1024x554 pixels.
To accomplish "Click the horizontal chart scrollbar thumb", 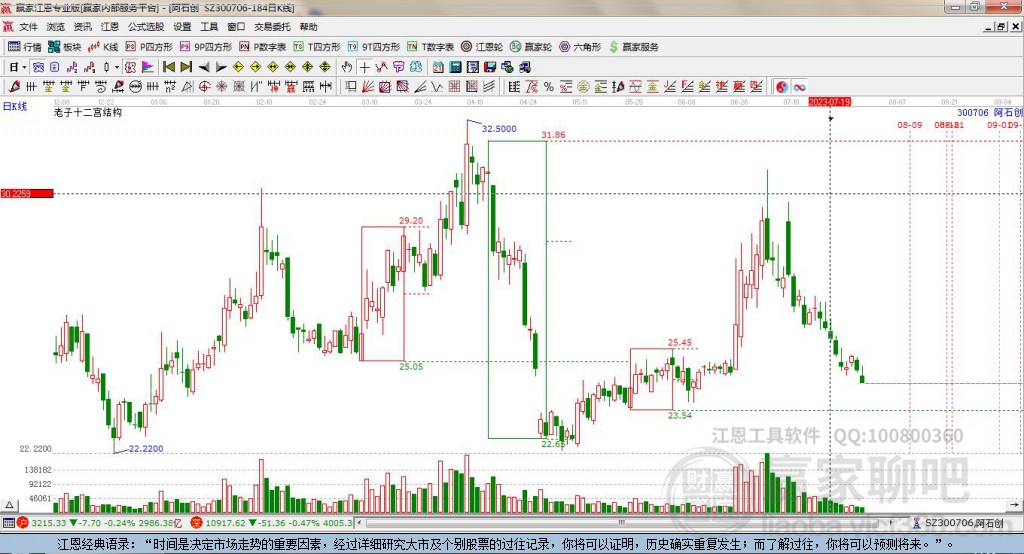I will point(621,523).
